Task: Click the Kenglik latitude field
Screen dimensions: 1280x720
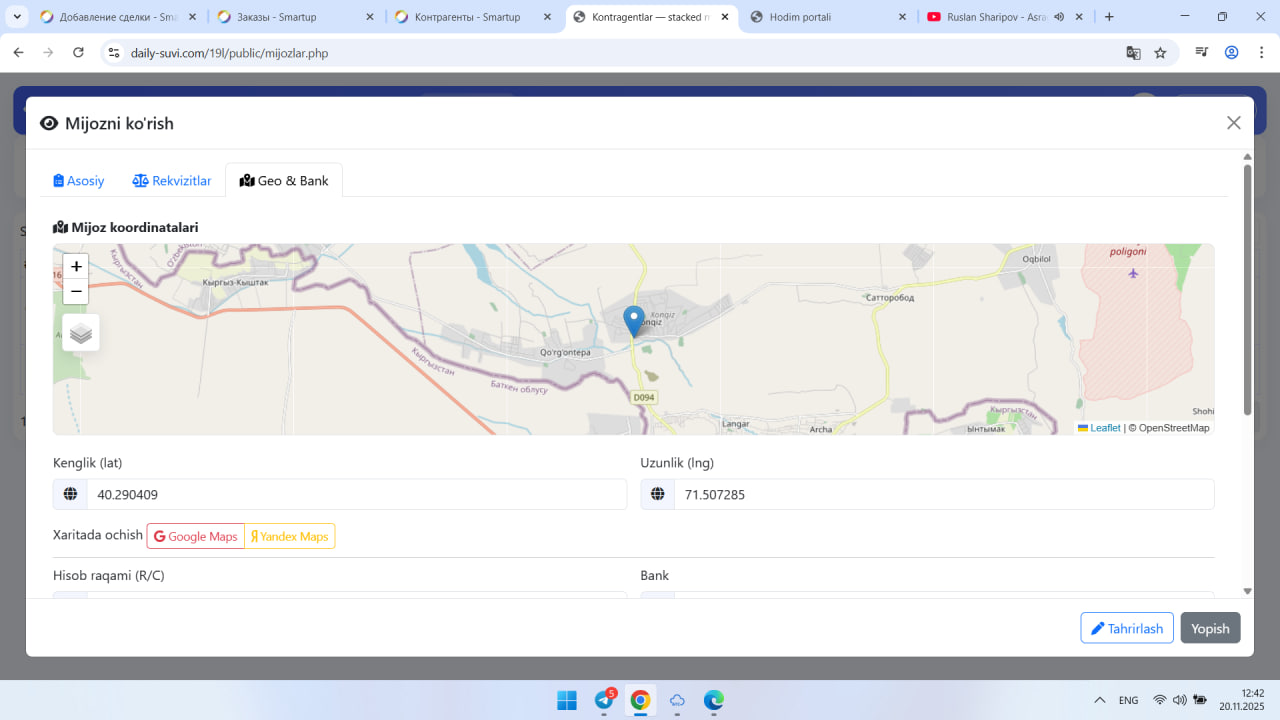Action: 356,495
